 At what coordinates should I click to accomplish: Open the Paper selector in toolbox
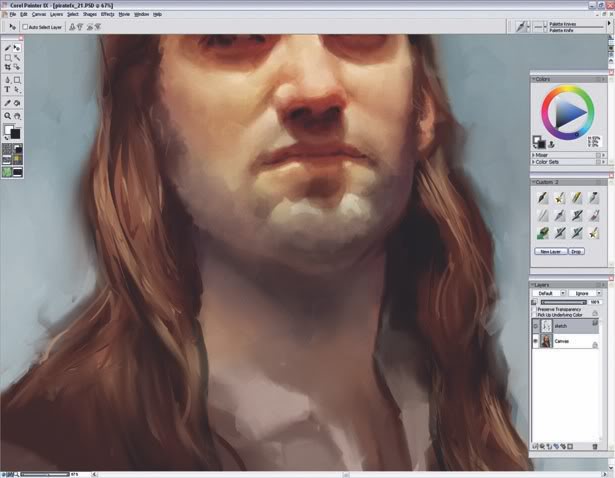pyautogui.click(x=7, y=149)
